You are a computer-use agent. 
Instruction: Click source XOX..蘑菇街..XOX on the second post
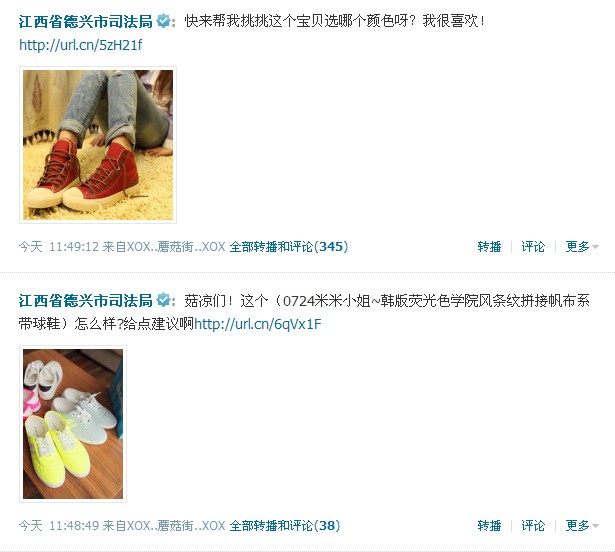pos(176,526)
